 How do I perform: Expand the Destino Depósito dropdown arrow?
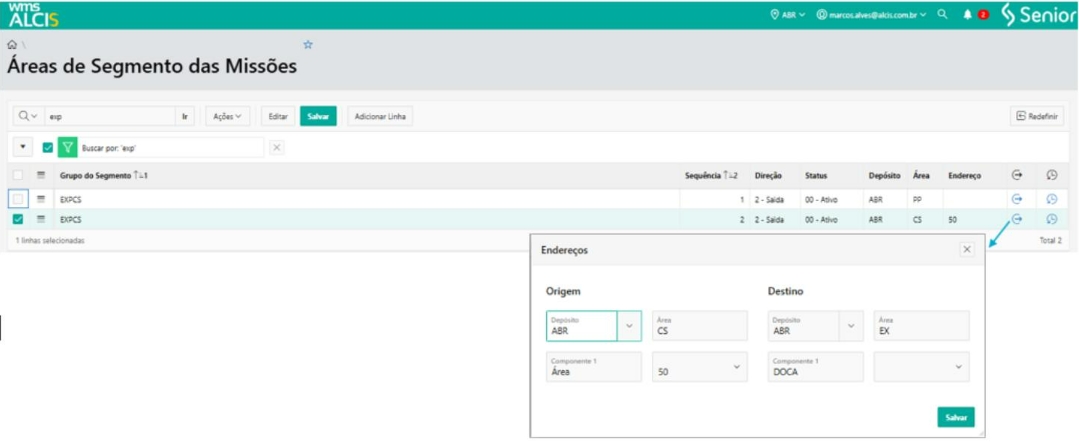[851, 326]
